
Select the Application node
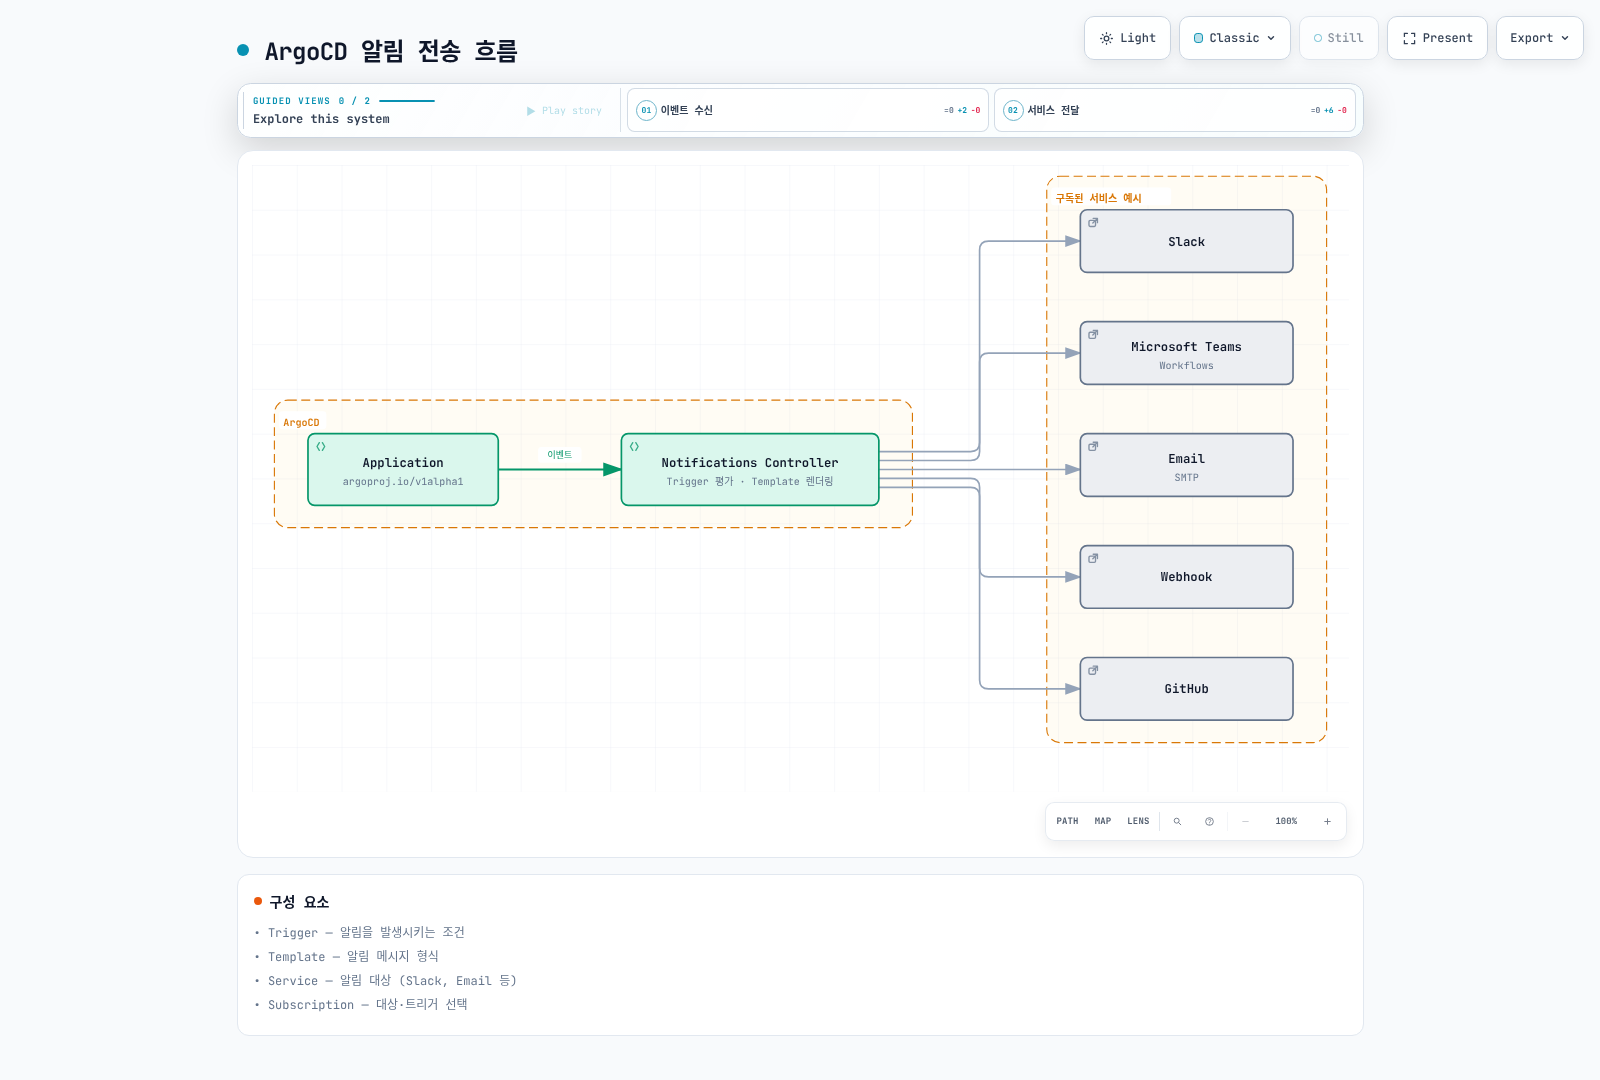coord(403,470)
